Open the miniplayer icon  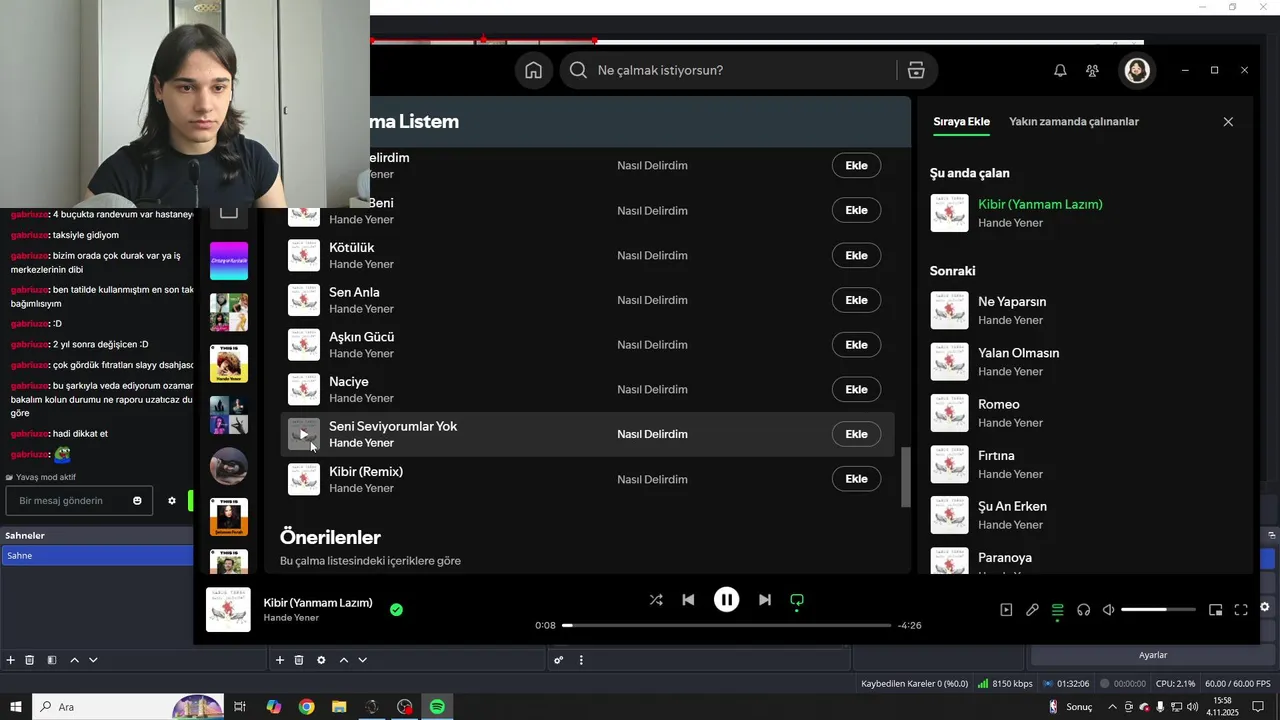[x=1216, y=610]
